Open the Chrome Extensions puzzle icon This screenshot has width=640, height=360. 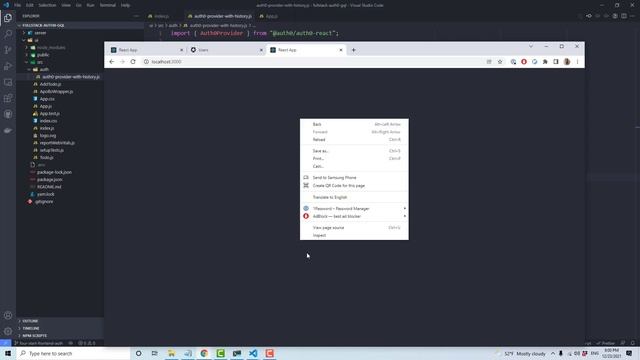(x=545, y=62)
